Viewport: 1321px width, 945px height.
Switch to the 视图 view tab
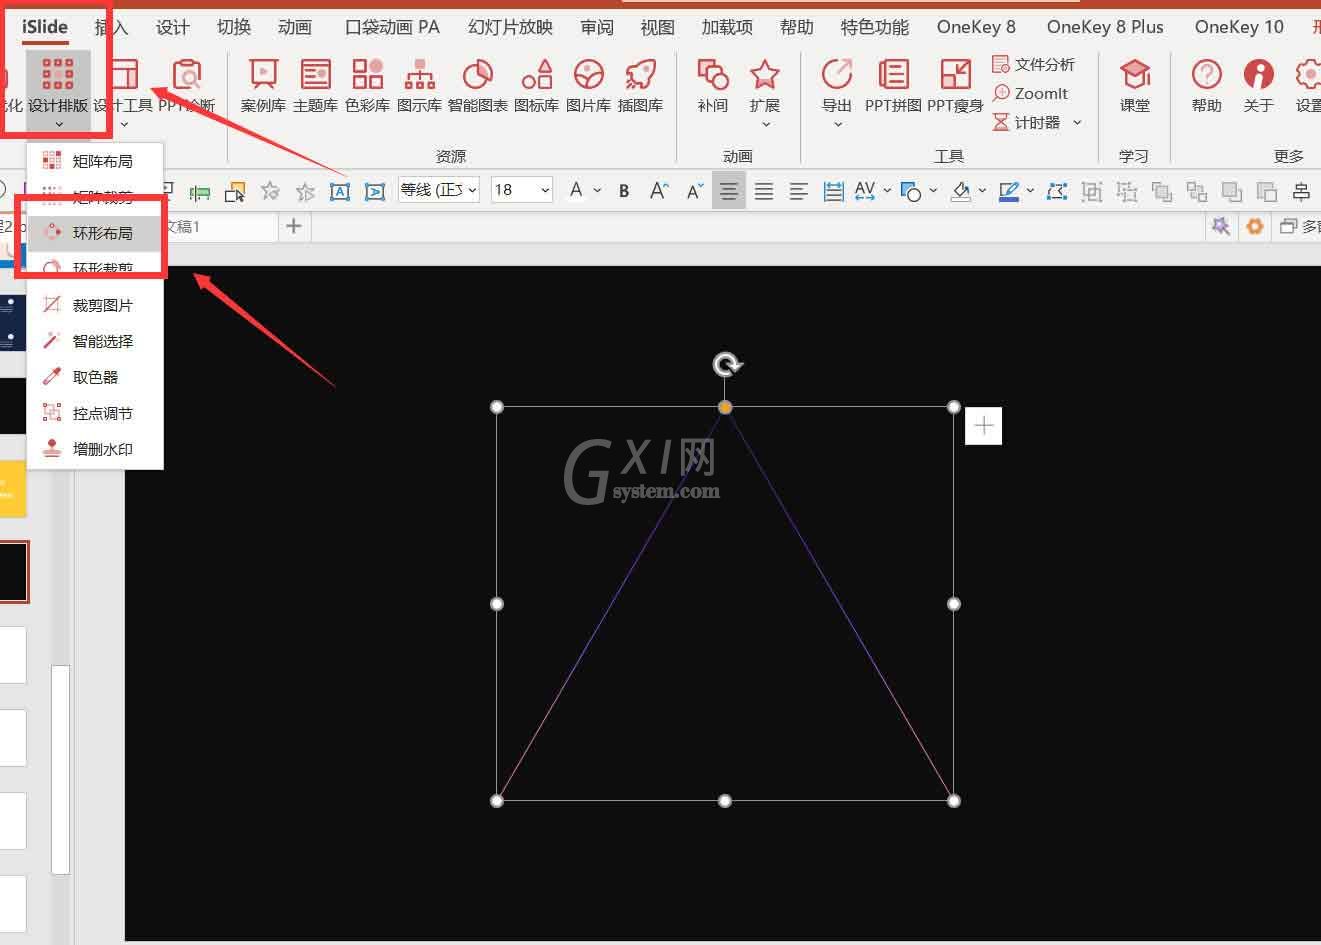[x=657, y=27]
